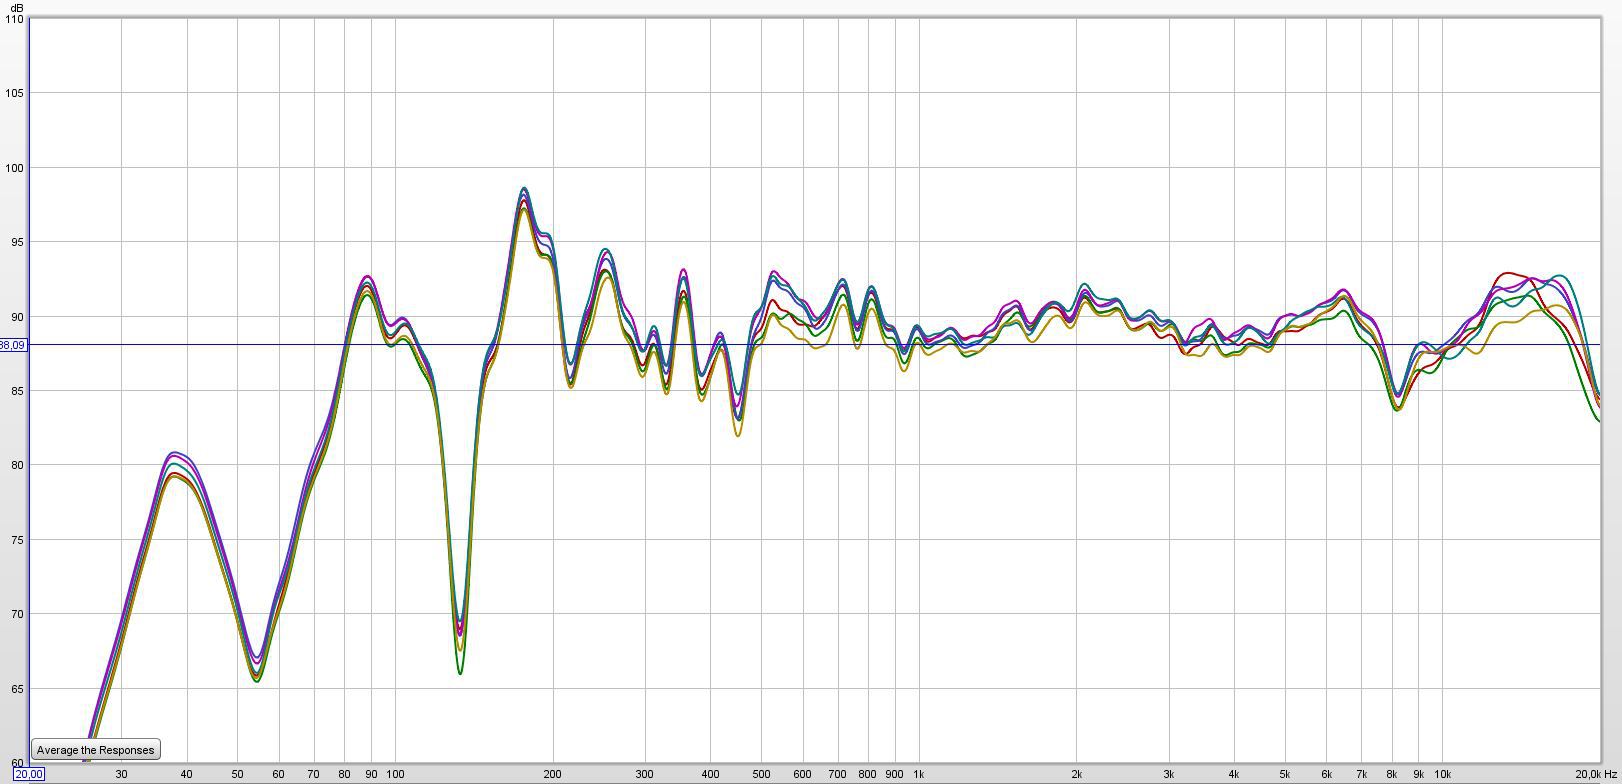This screenshot has height=784, width=1622.
Task: Click the 4k frequency axis label
Action: pos(1234,774)
